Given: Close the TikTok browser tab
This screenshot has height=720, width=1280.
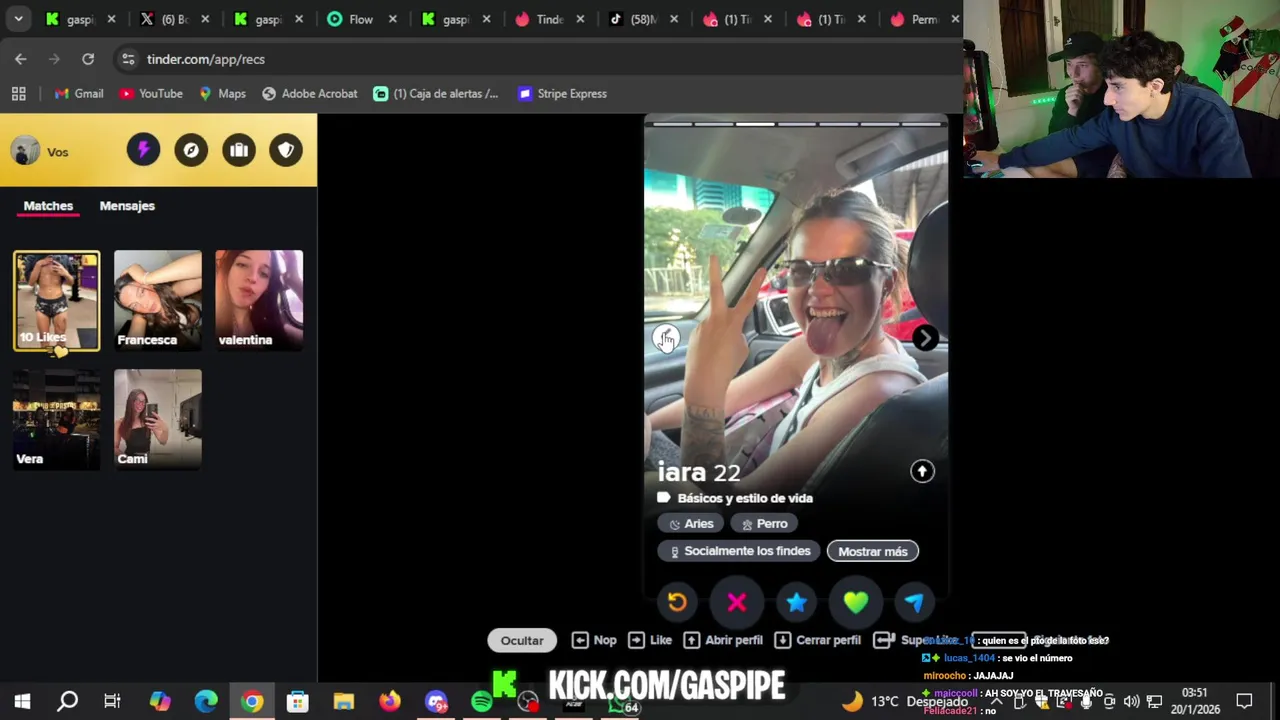Looking at the screenshot, I should click(674, 19).
